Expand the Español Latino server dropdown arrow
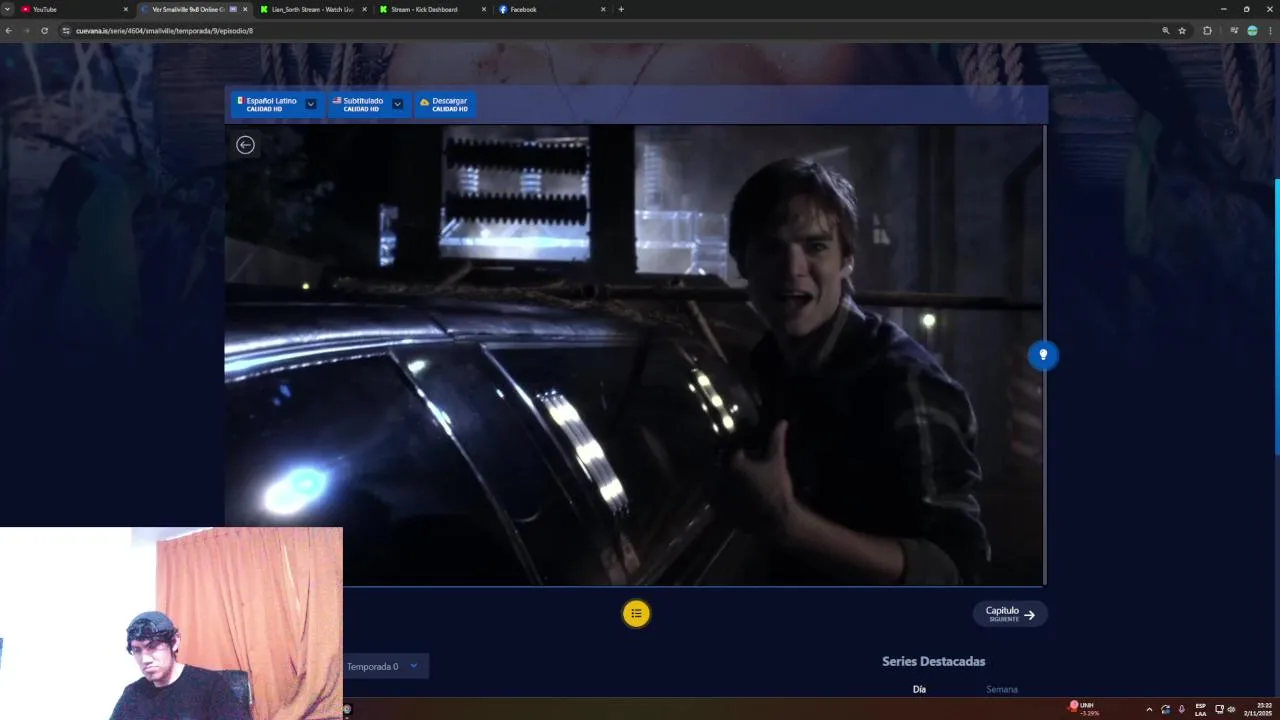 [311, 104]
